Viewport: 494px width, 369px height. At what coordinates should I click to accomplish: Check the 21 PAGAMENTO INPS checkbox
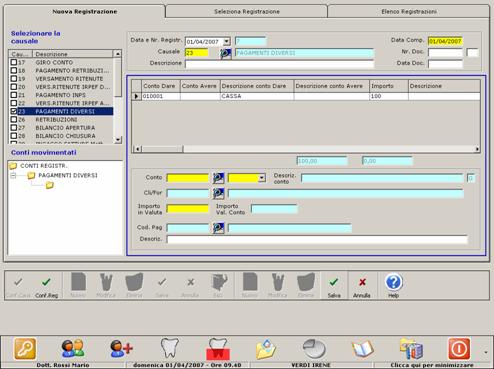[x=14, y=95]
